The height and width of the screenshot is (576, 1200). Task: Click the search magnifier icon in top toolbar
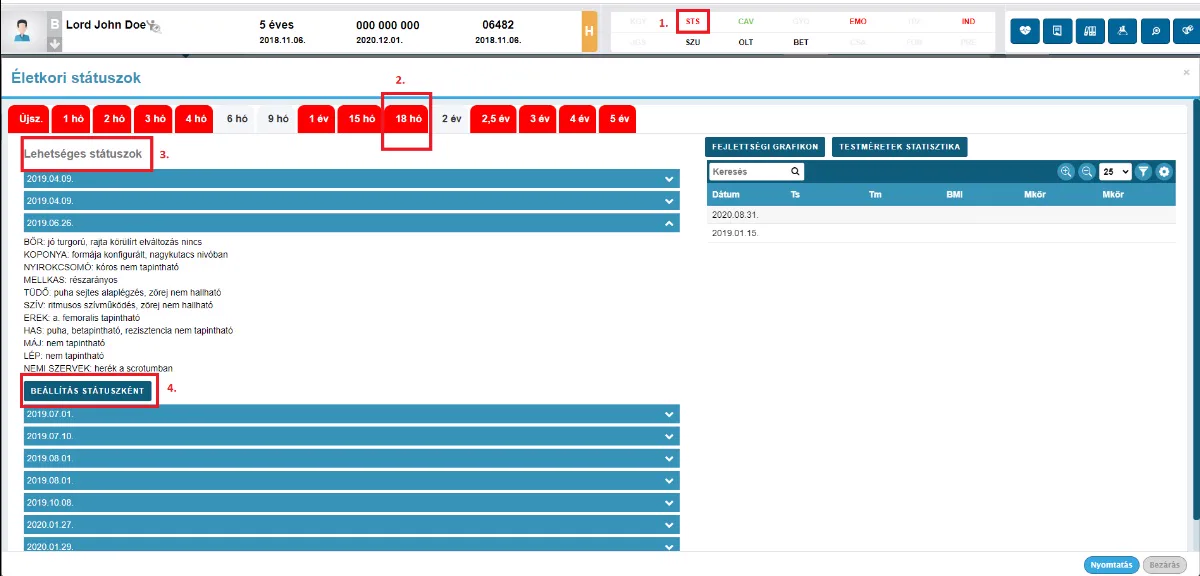tap(1155, 31)
